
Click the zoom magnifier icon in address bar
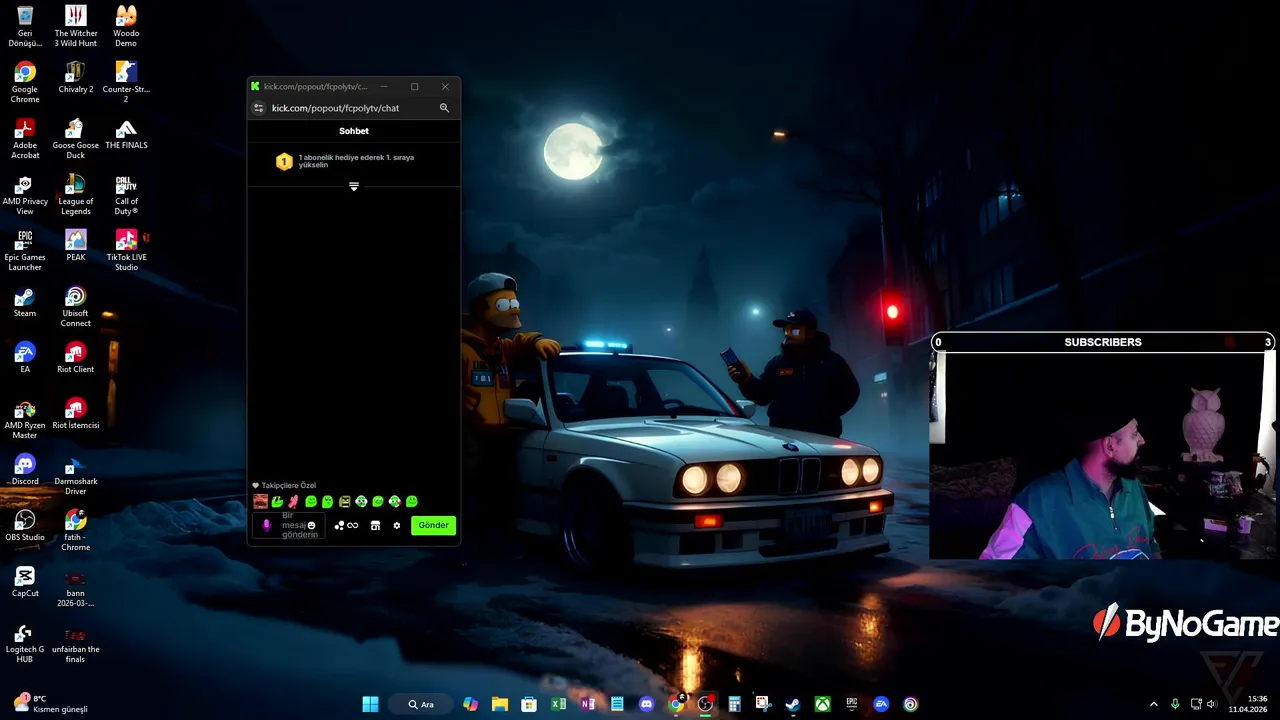click(444, 108)
